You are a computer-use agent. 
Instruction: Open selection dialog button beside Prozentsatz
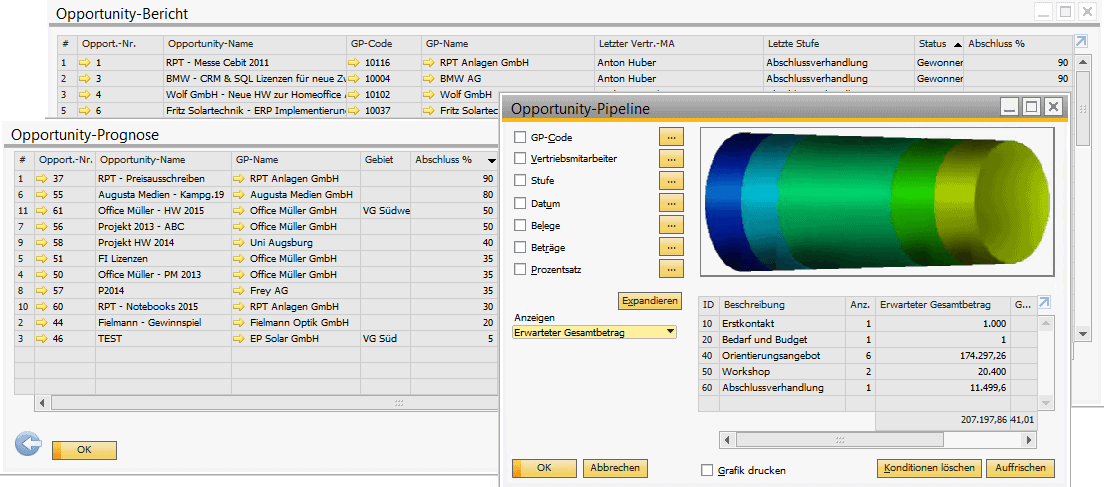pos(671,268)
